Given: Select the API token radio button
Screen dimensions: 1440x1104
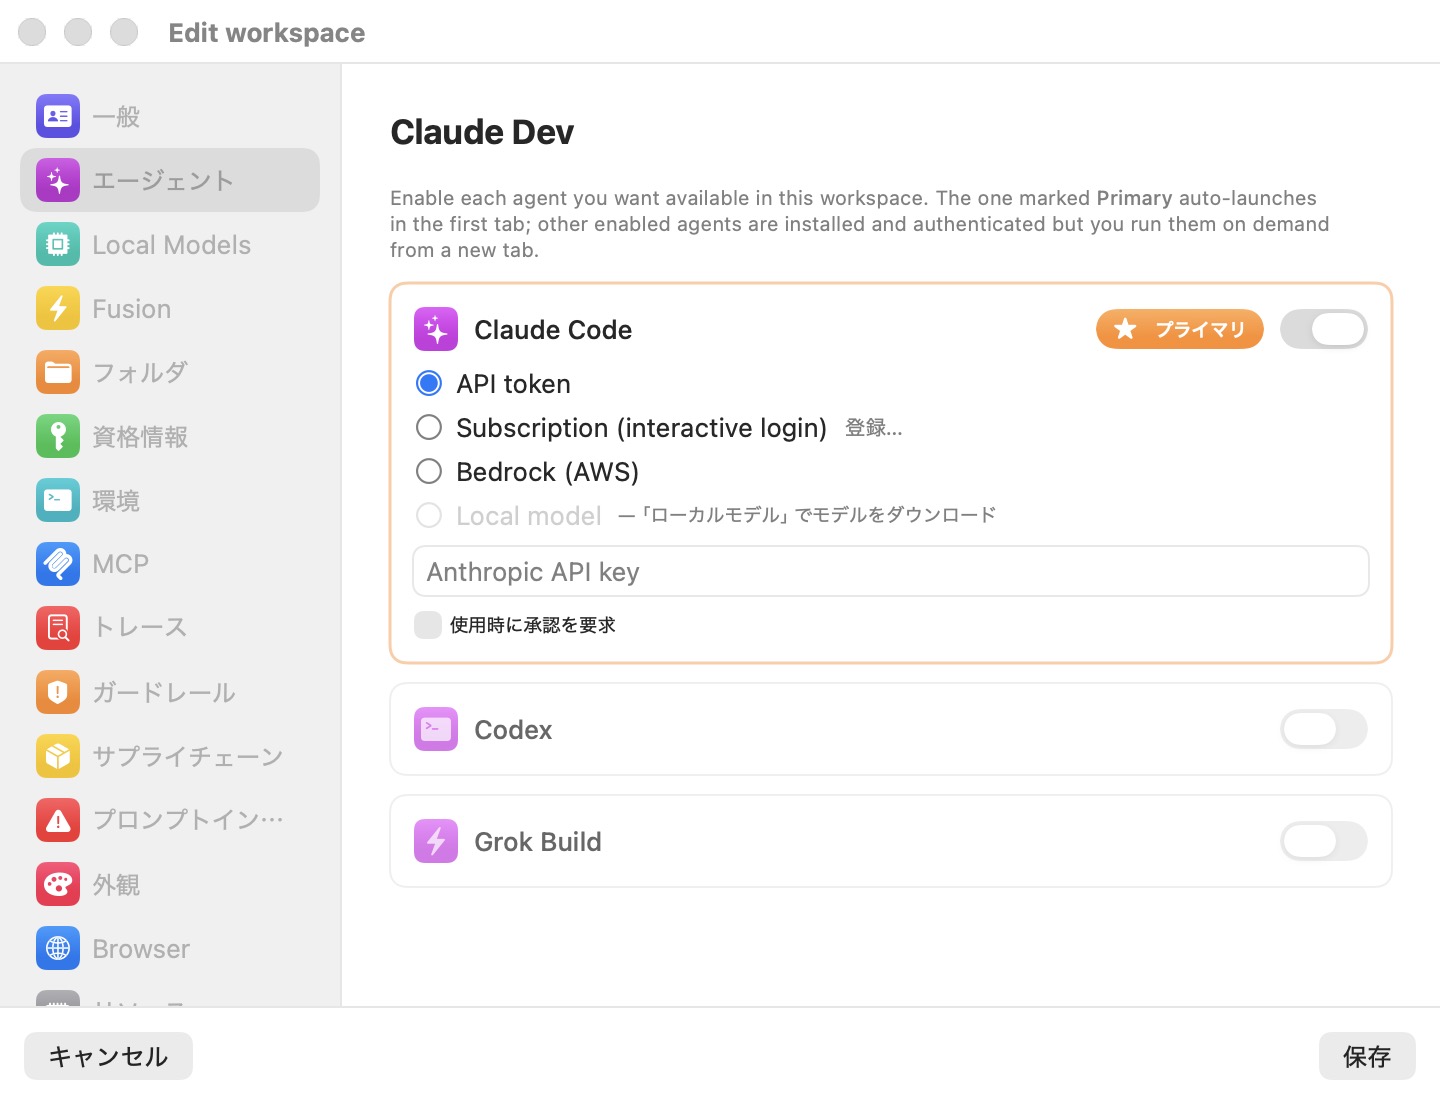Looking at the screenshot, I should coord(429,383).
